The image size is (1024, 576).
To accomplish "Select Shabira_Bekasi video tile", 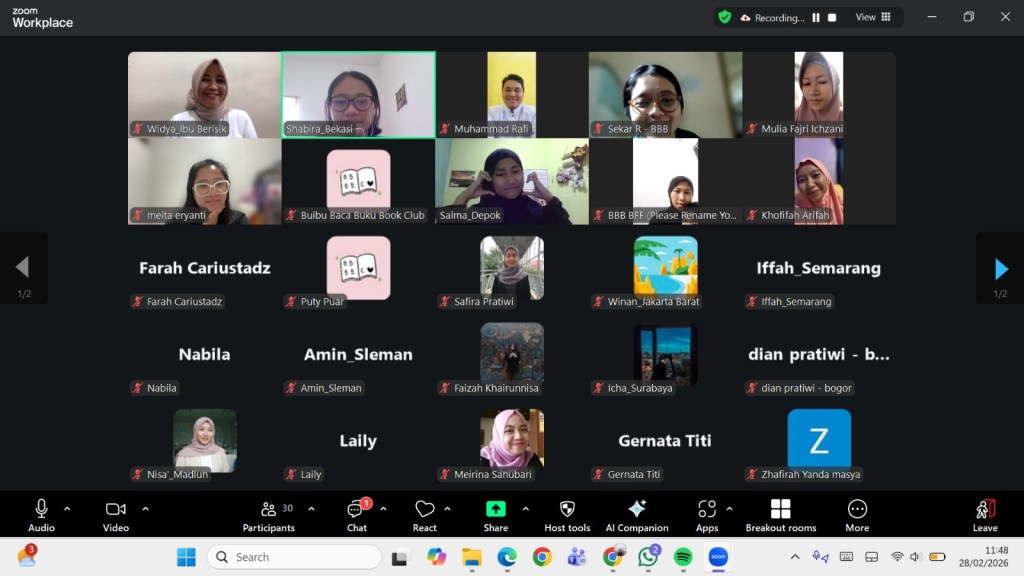I will click(358, 94).
